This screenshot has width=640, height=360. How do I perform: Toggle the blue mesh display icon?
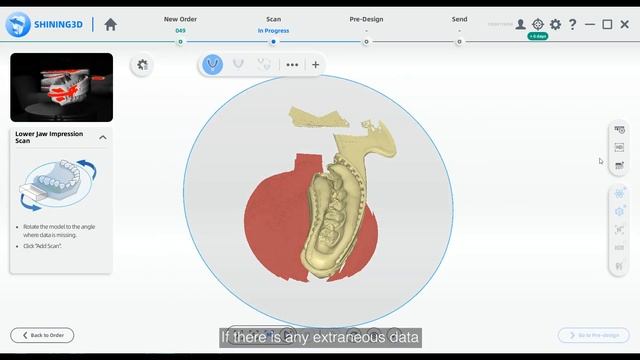619,193
